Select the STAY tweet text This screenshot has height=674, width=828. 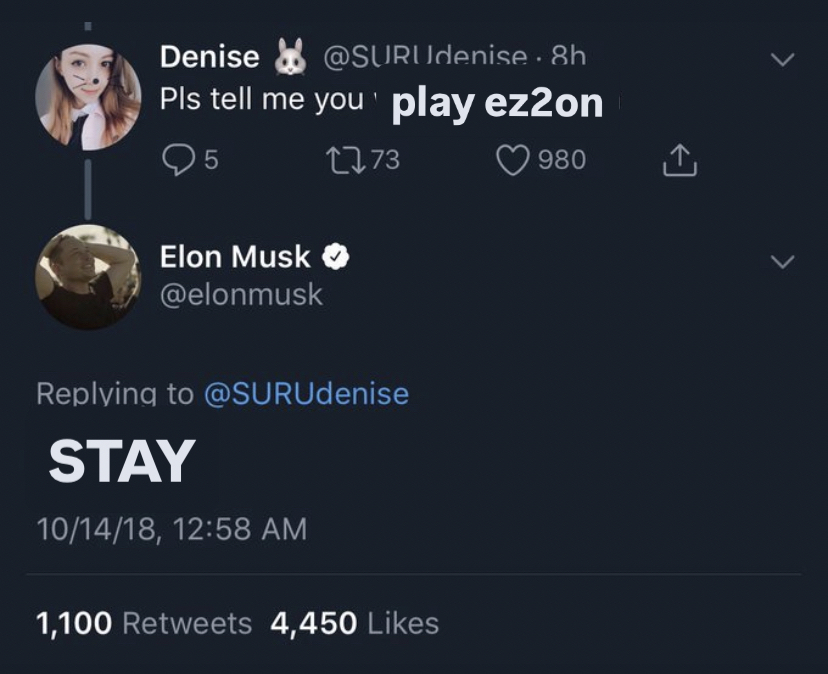tap(121, 462)
